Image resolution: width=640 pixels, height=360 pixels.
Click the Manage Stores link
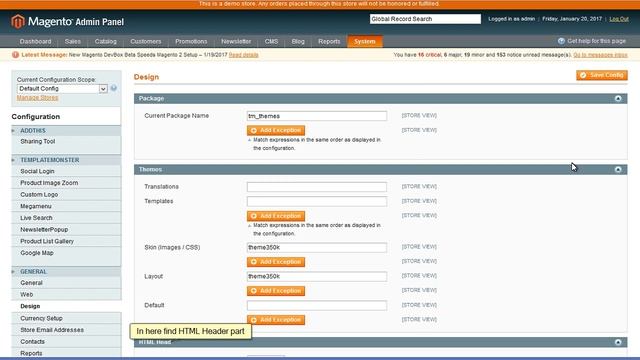(x=38, y=98)
